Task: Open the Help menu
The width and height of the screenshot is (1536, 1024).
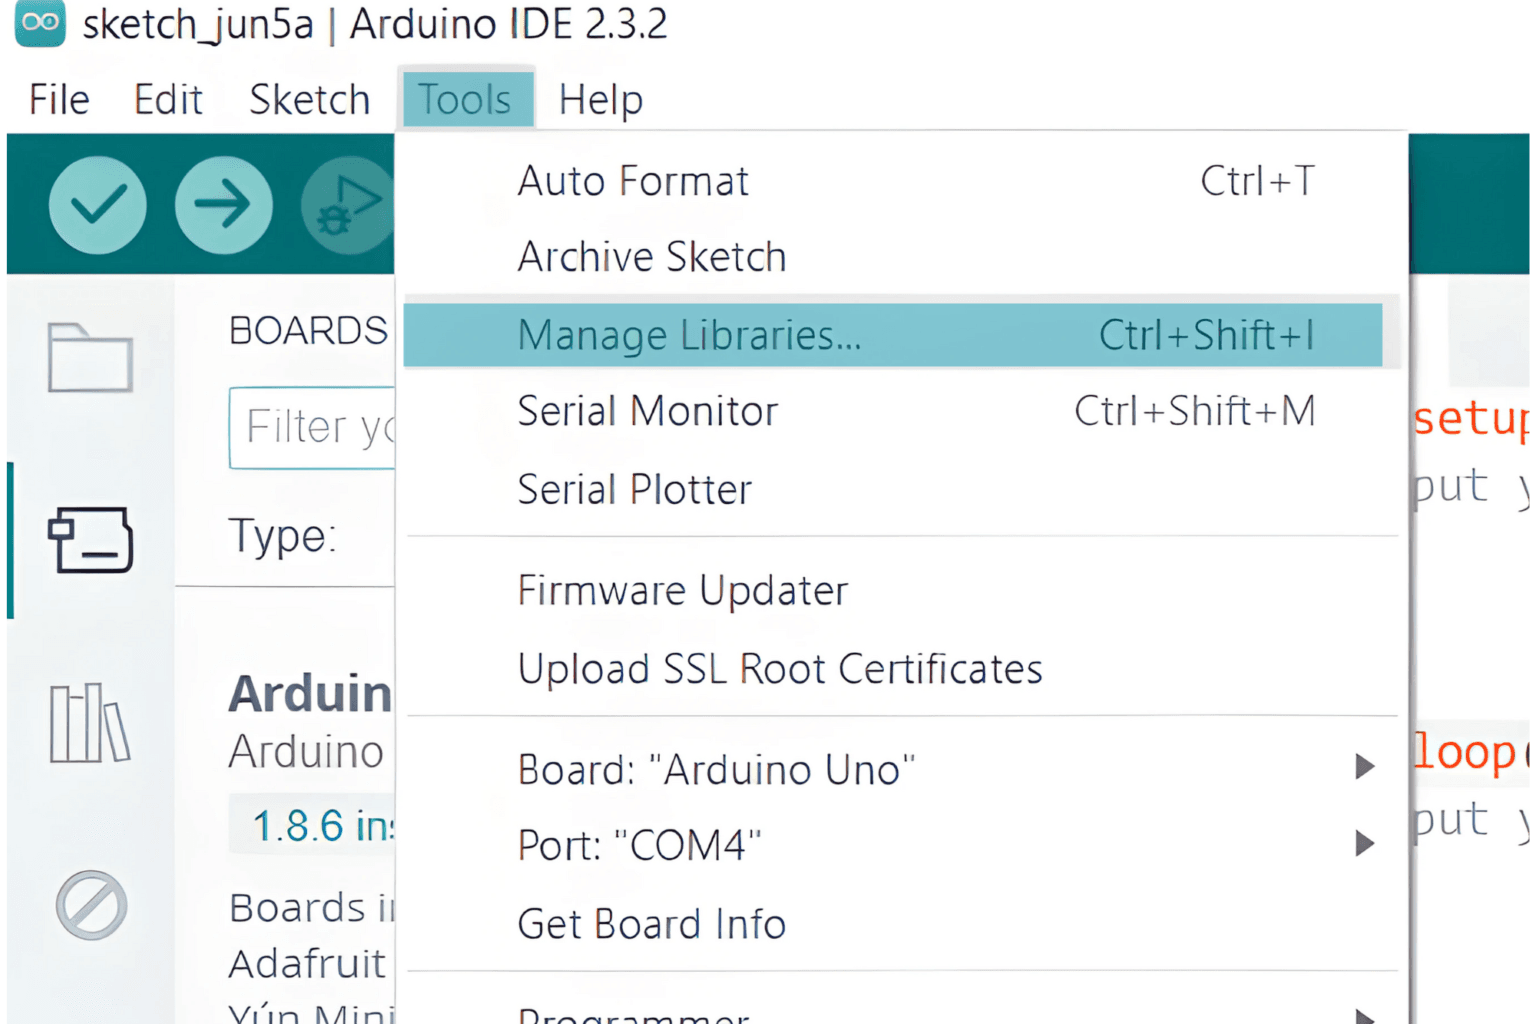Action: 600,100
